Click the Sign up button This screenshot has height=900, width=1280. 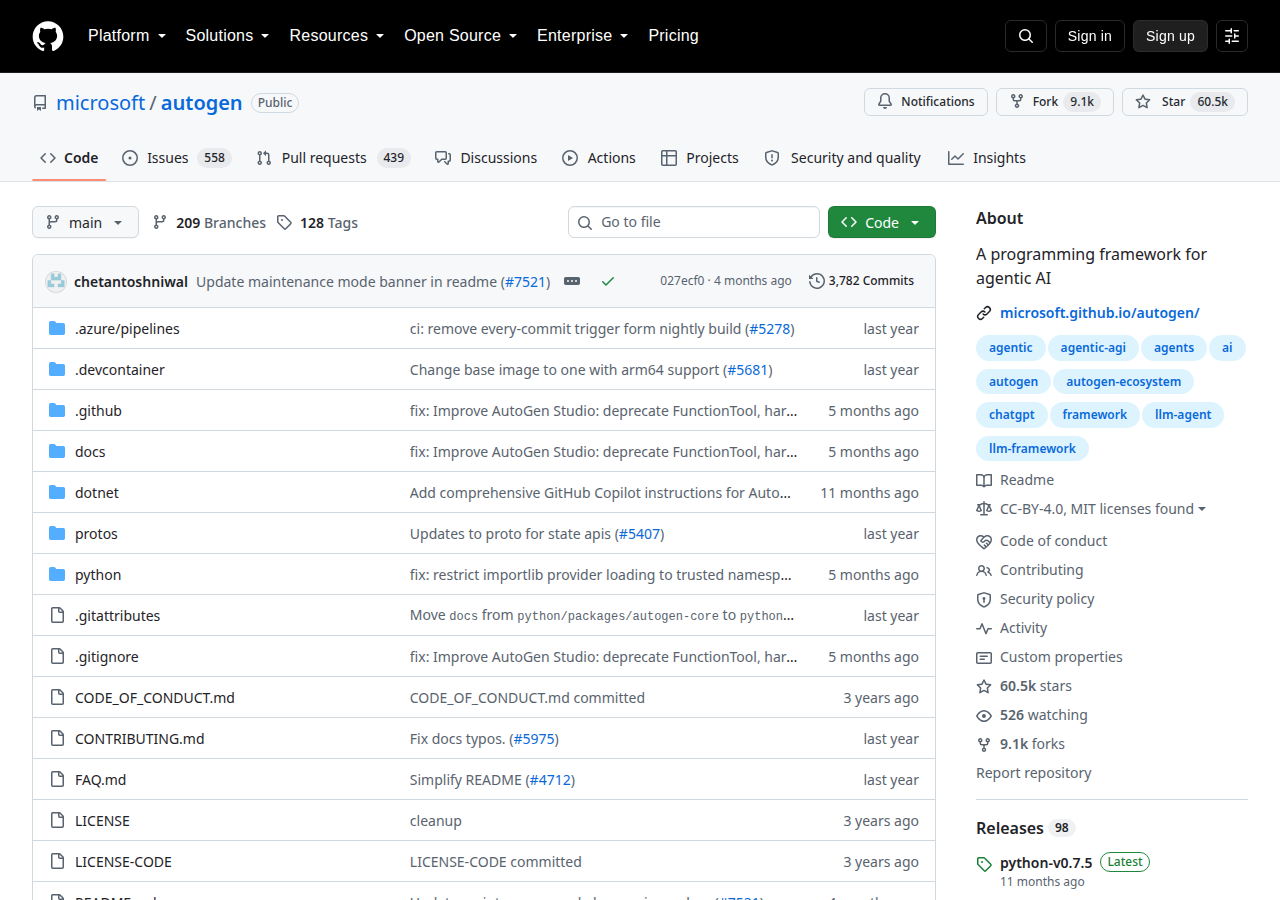click(x=1170, y=36)
